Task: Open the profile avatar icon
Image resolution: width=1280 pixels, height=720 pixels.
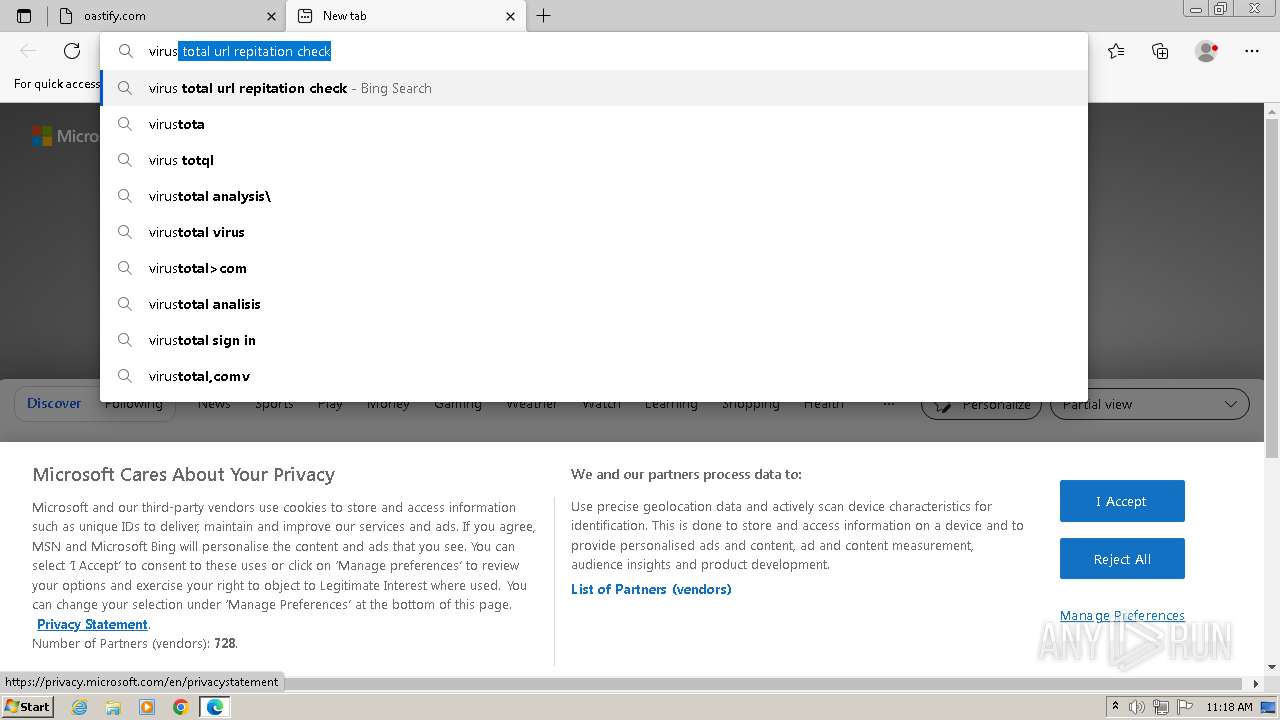Action: coord(1206,51)
